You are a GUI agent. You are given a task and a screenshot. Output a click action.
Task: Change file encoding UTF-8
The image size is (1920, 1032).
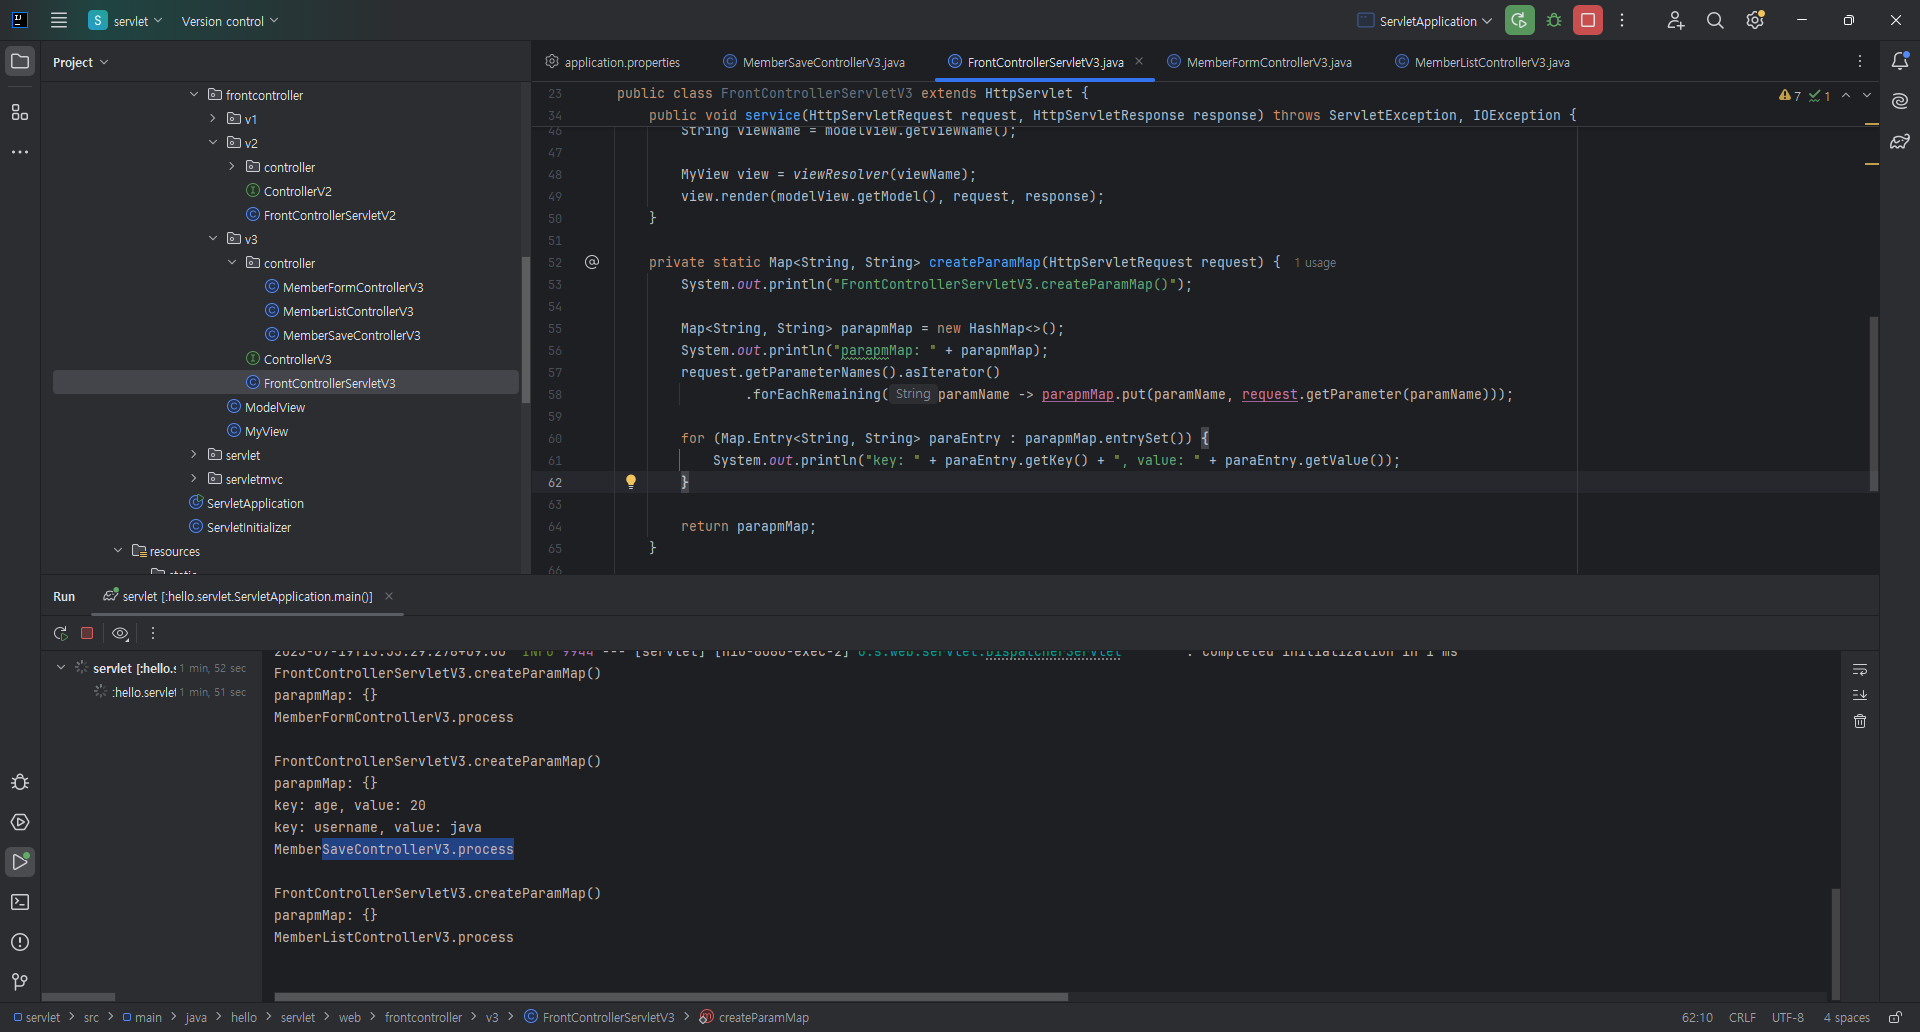click(1788, 1017)
